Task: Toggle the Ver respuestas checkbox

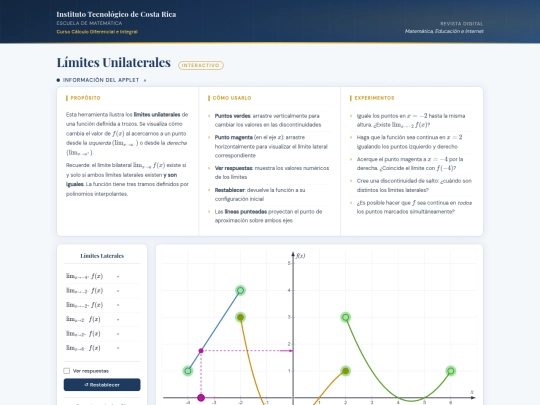Action: click(67, 371)
